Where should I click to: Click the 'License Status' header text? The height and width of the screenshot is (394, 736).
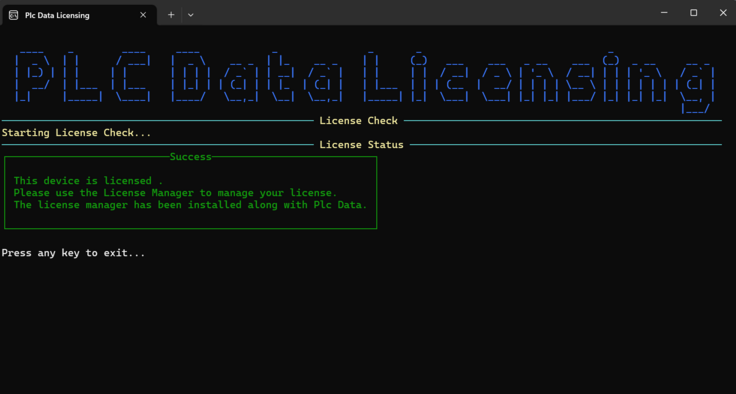[x=361, y=145]
